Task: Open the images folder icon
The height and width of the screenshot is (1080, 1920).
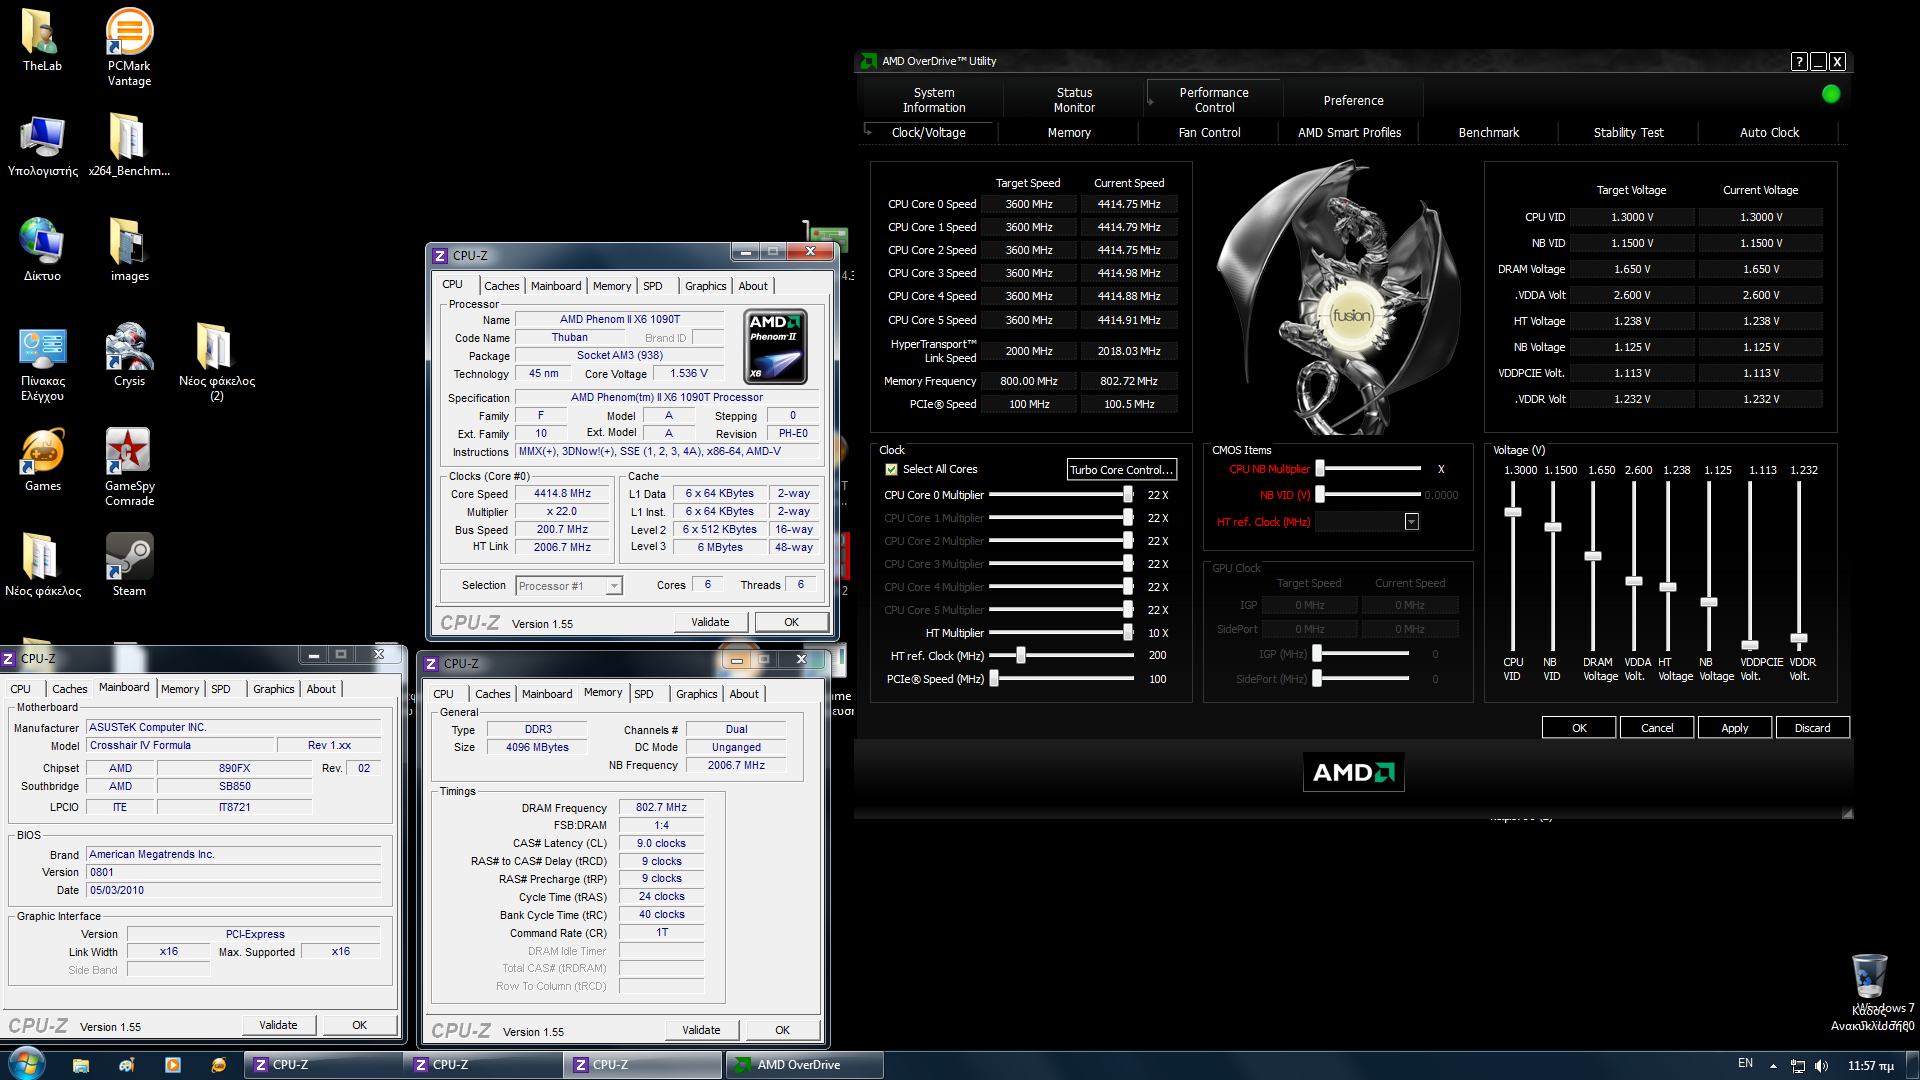Action: pos(129,250)
